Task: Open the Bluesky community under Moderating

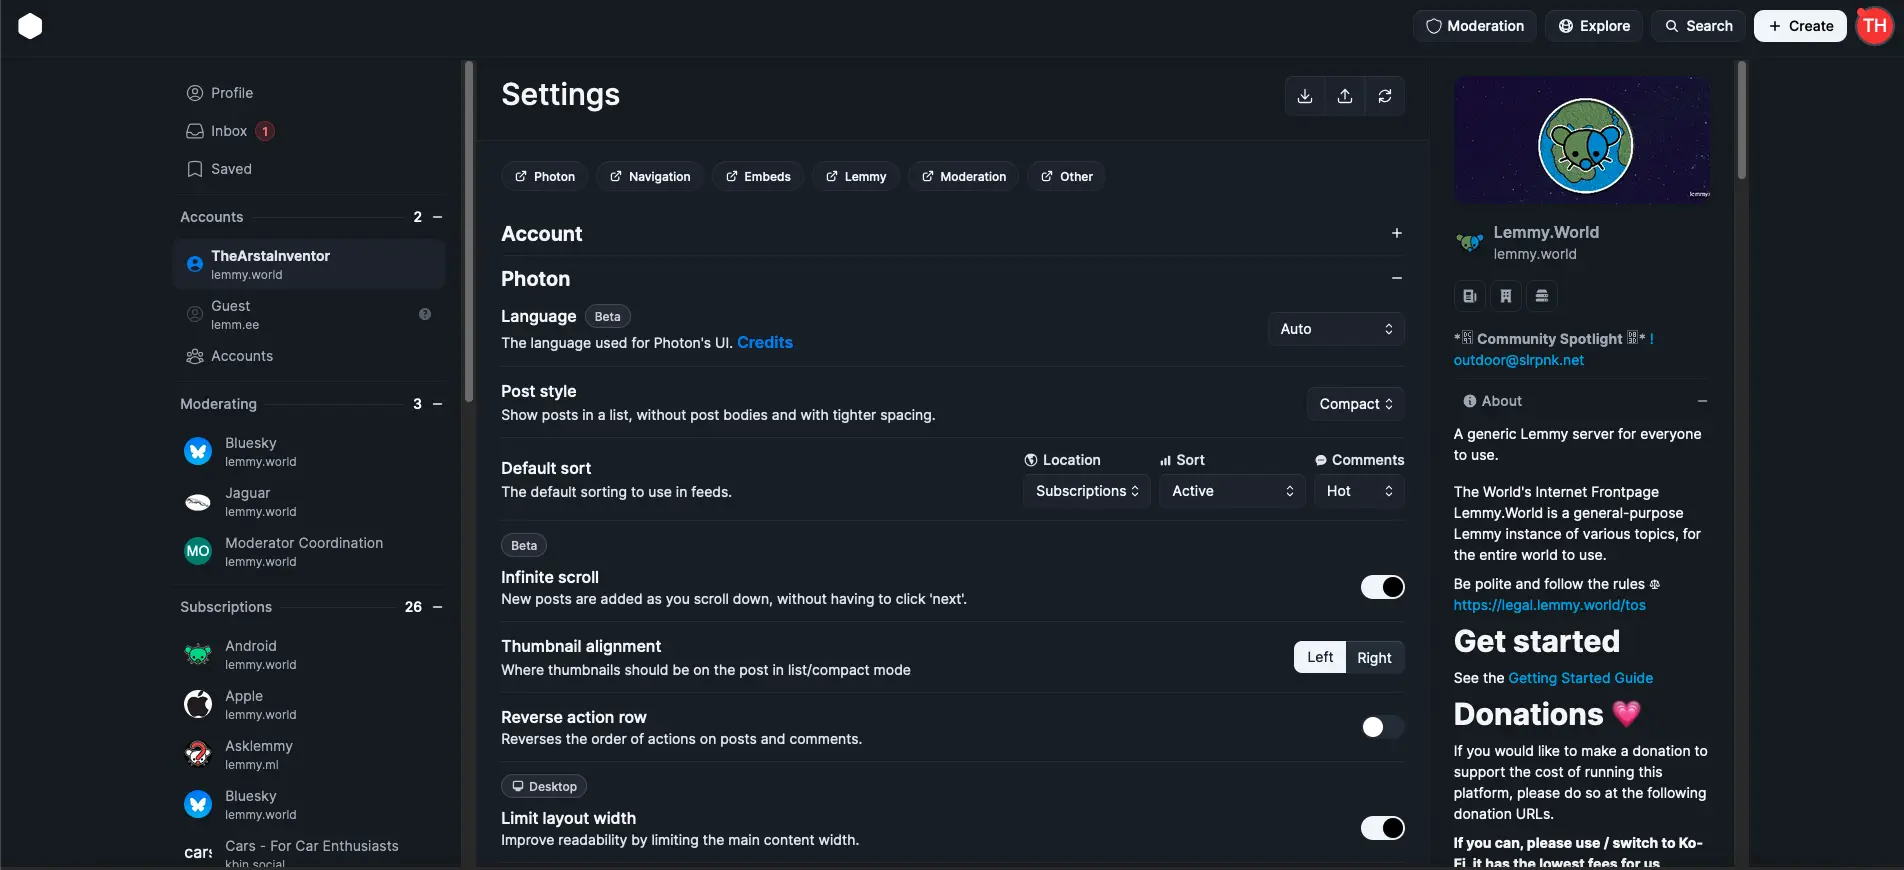Action: coord(251,451)
